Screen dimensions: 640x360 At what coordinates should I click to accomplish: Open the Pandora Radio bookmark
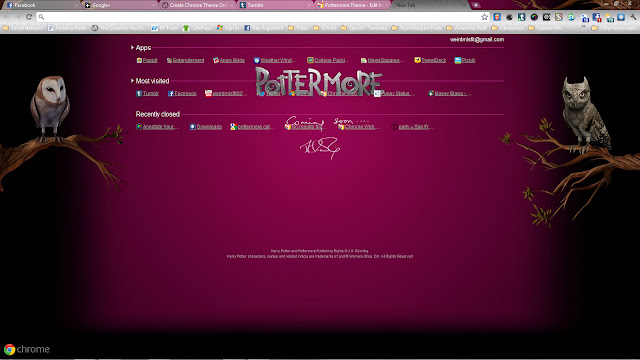[67, 28]
